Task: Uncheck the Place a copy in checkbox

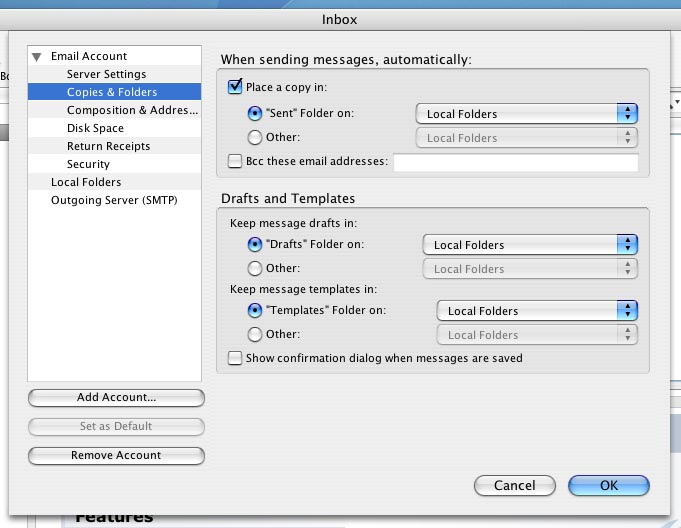Action: pos(235,86)
